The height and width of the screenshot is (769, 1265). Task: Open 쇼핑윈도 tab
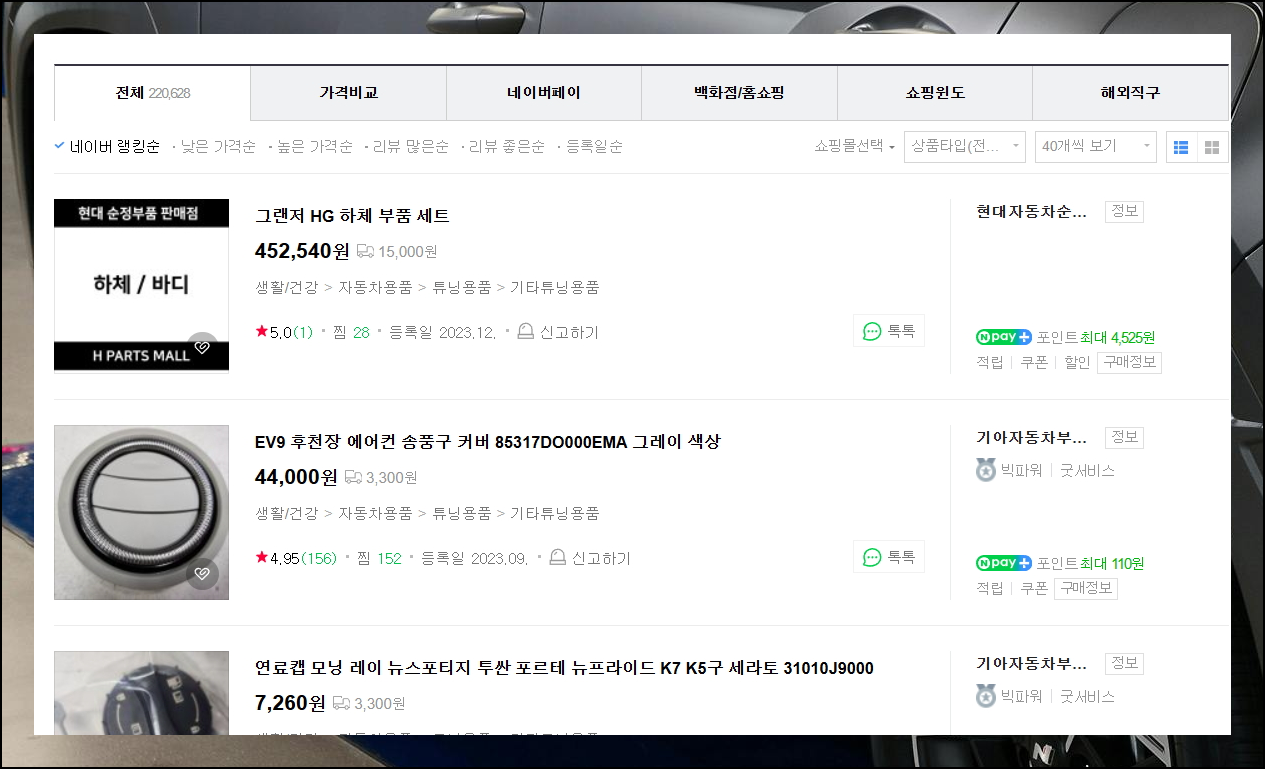(934, 93)
